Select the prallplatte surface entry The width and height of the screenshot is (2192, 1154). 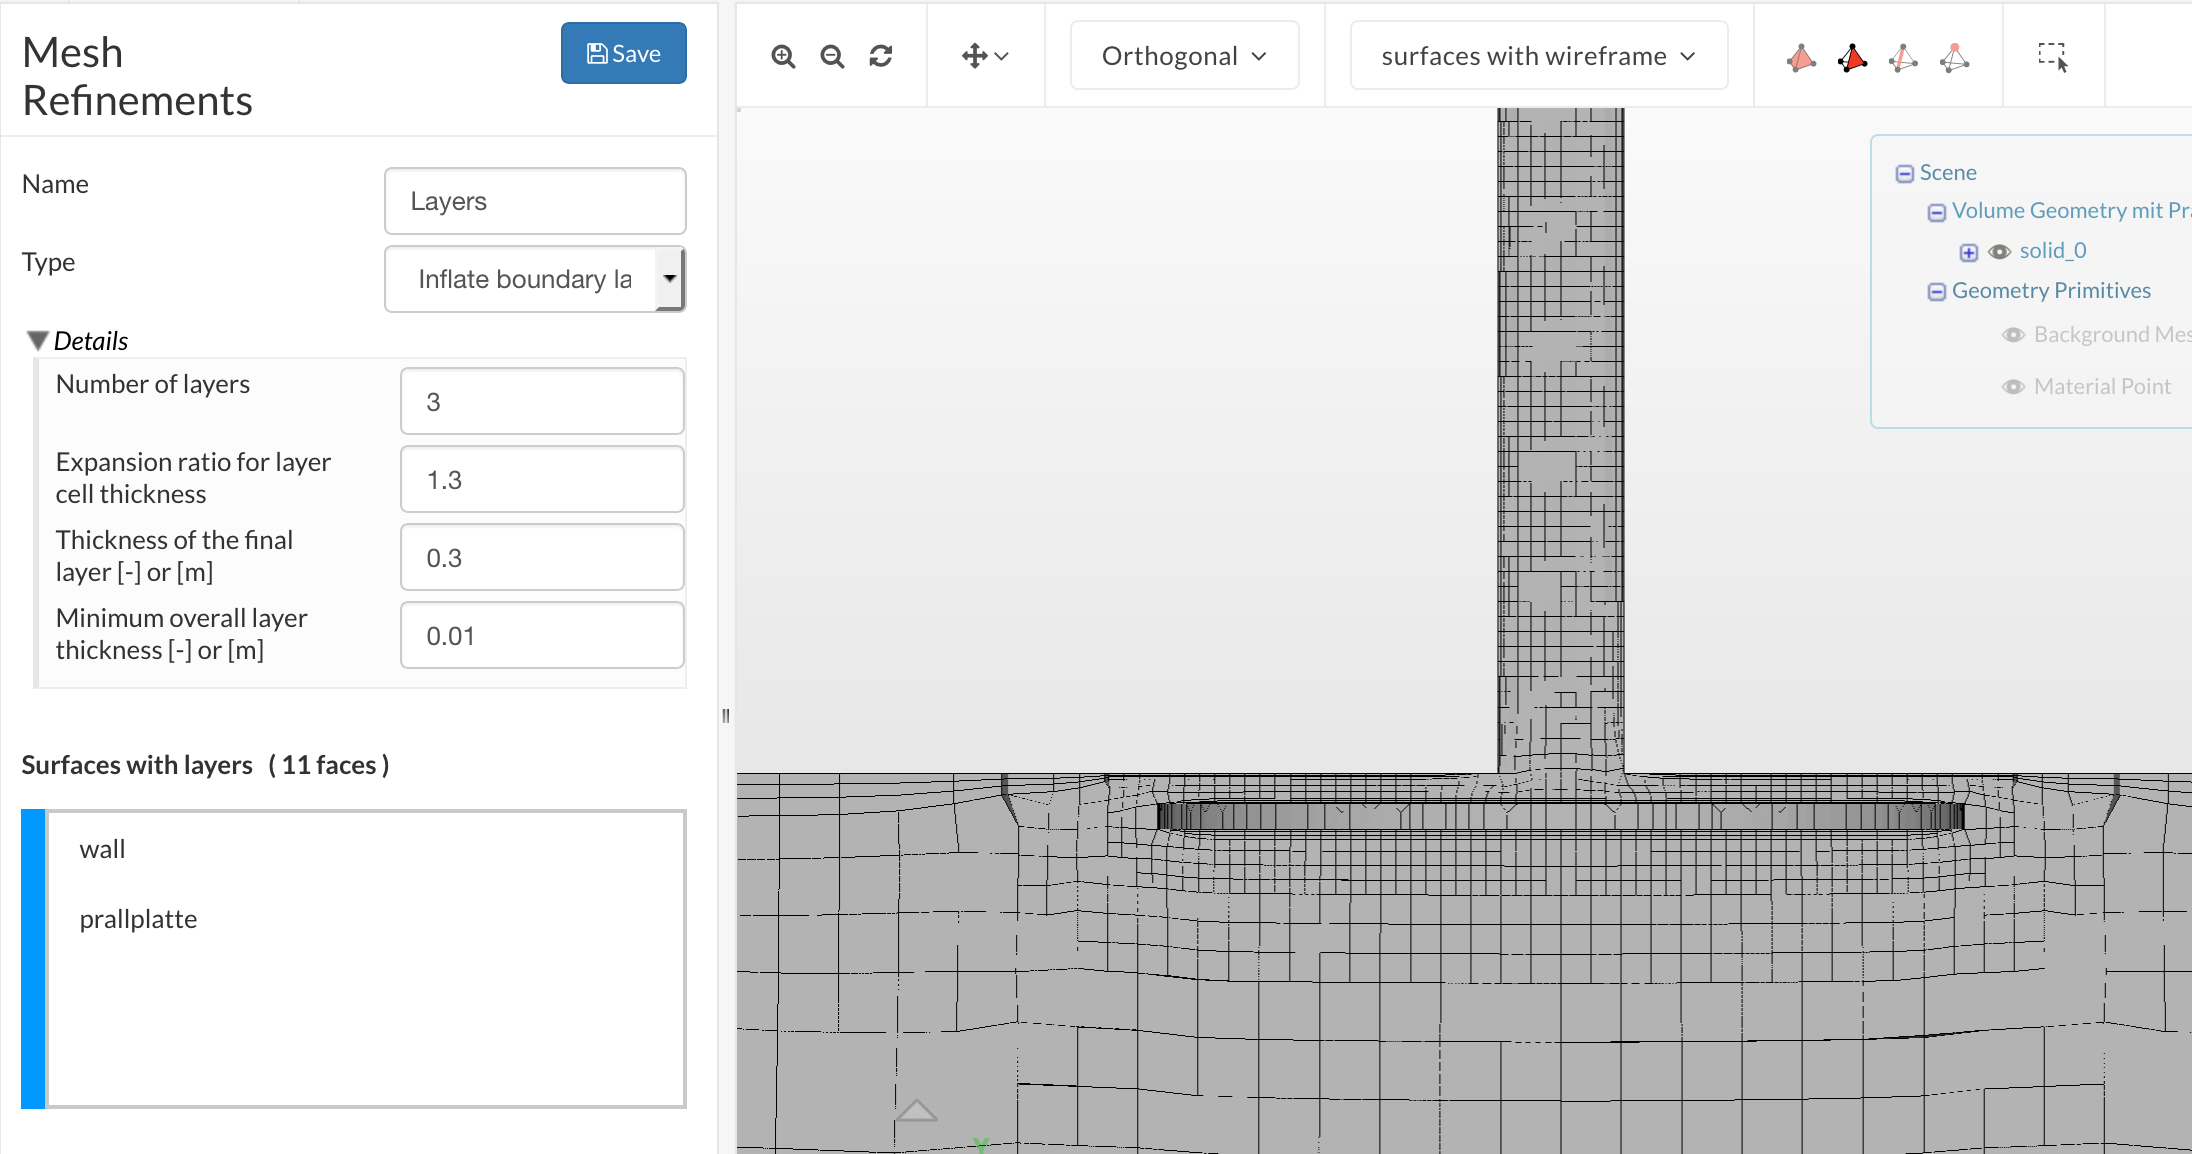[x=138, y=920]
